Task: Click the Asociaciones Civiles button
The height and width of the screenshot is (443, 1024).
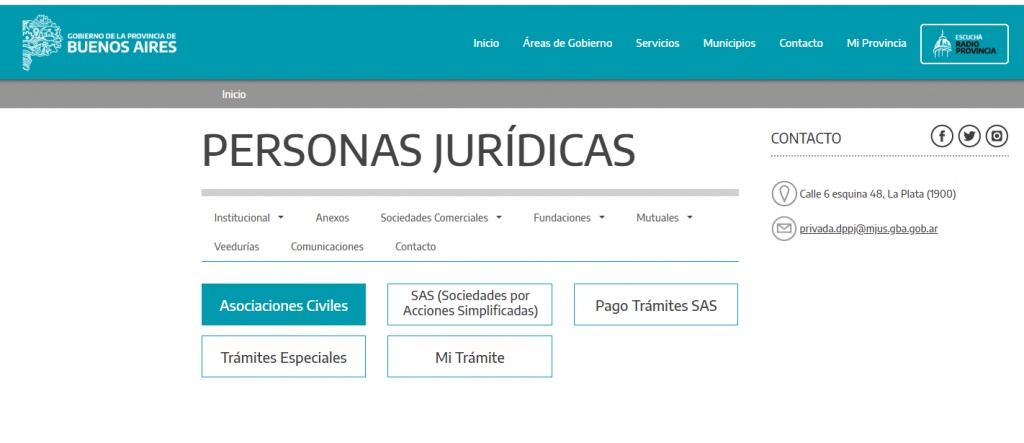Action: pyautogui.click(x=283, y=304)
